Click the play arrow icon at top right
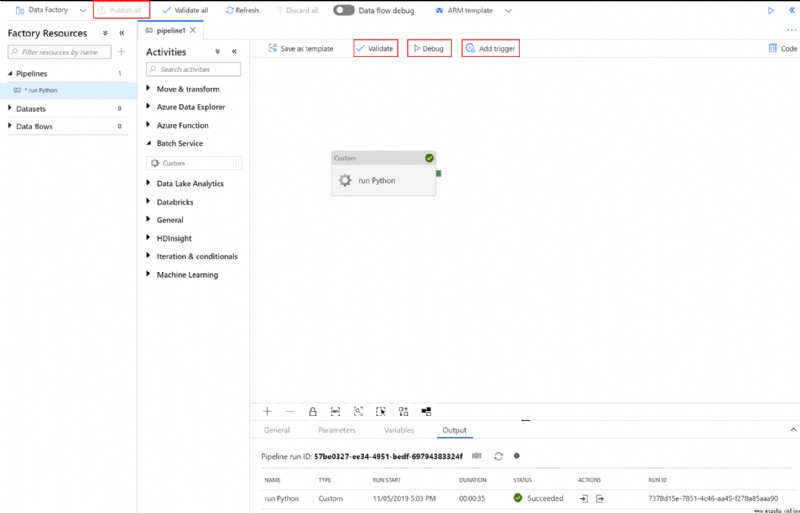Viewport: 800px width, 513px height. coord(770,10)
